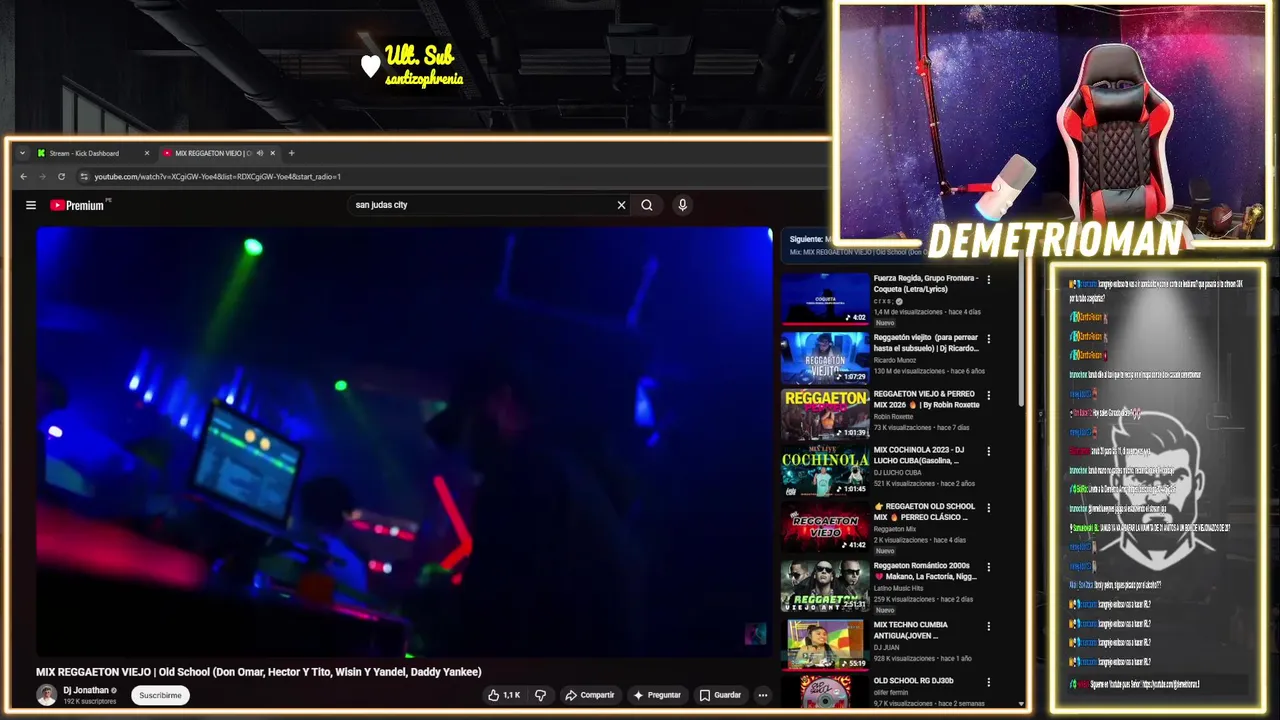The height and width of the screenshot is (720, 1280).
Task: Focus the browser address bar URL
Action: (218, 177)
